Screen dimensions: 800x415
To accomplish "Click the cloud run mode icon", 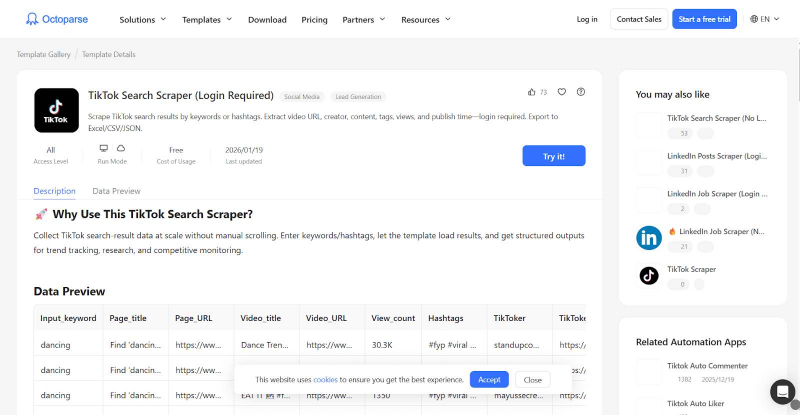I will (121, 148).
